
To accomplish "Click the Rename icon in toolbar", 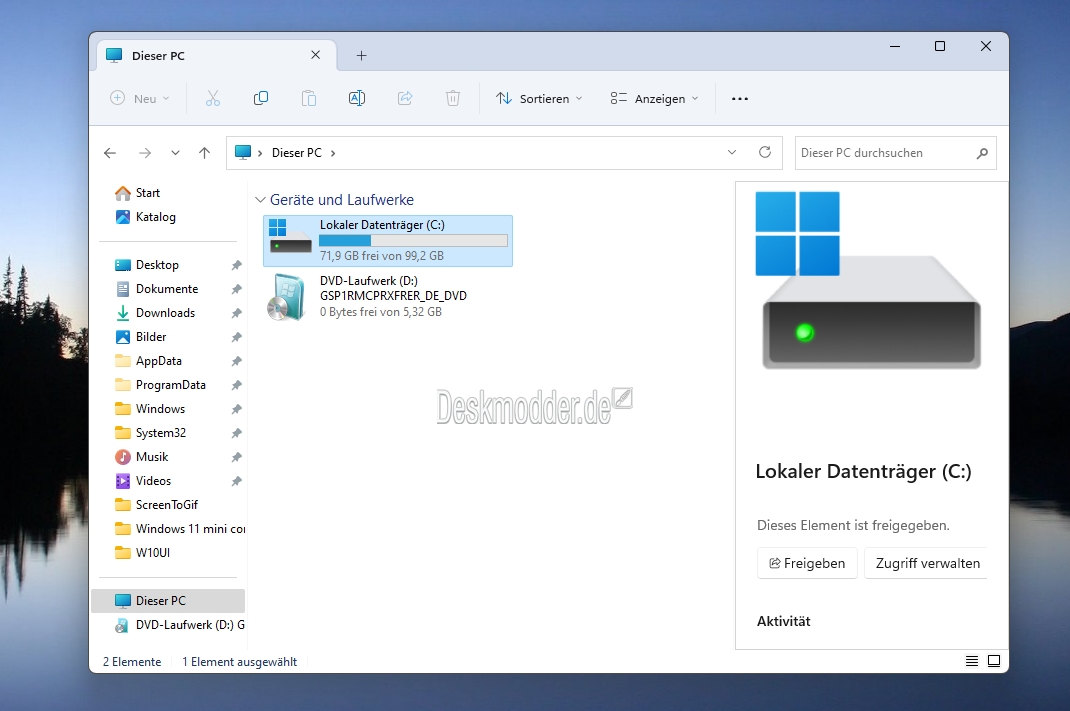I will tap(357, 98).
